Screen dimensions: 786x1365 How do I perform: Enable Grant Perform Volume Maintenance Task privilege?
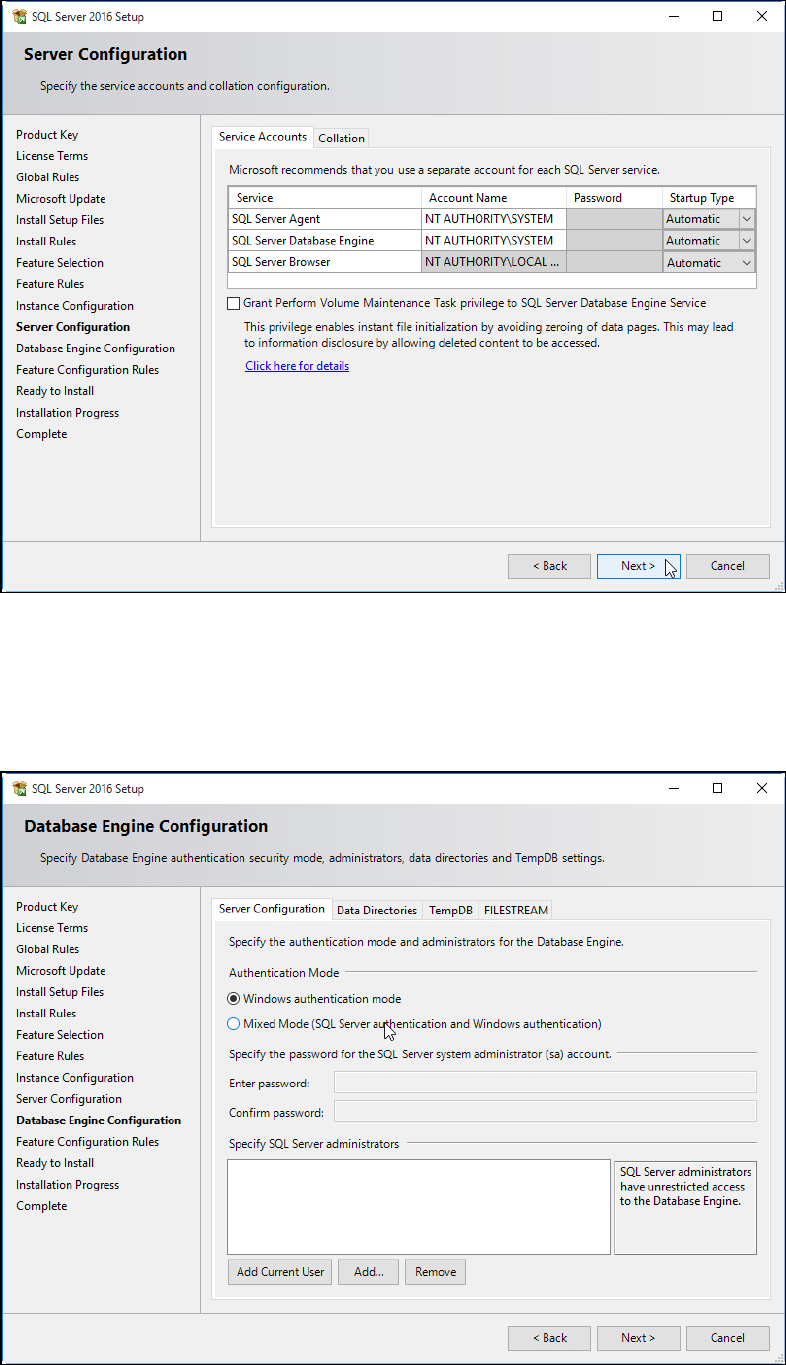(234, 303)
